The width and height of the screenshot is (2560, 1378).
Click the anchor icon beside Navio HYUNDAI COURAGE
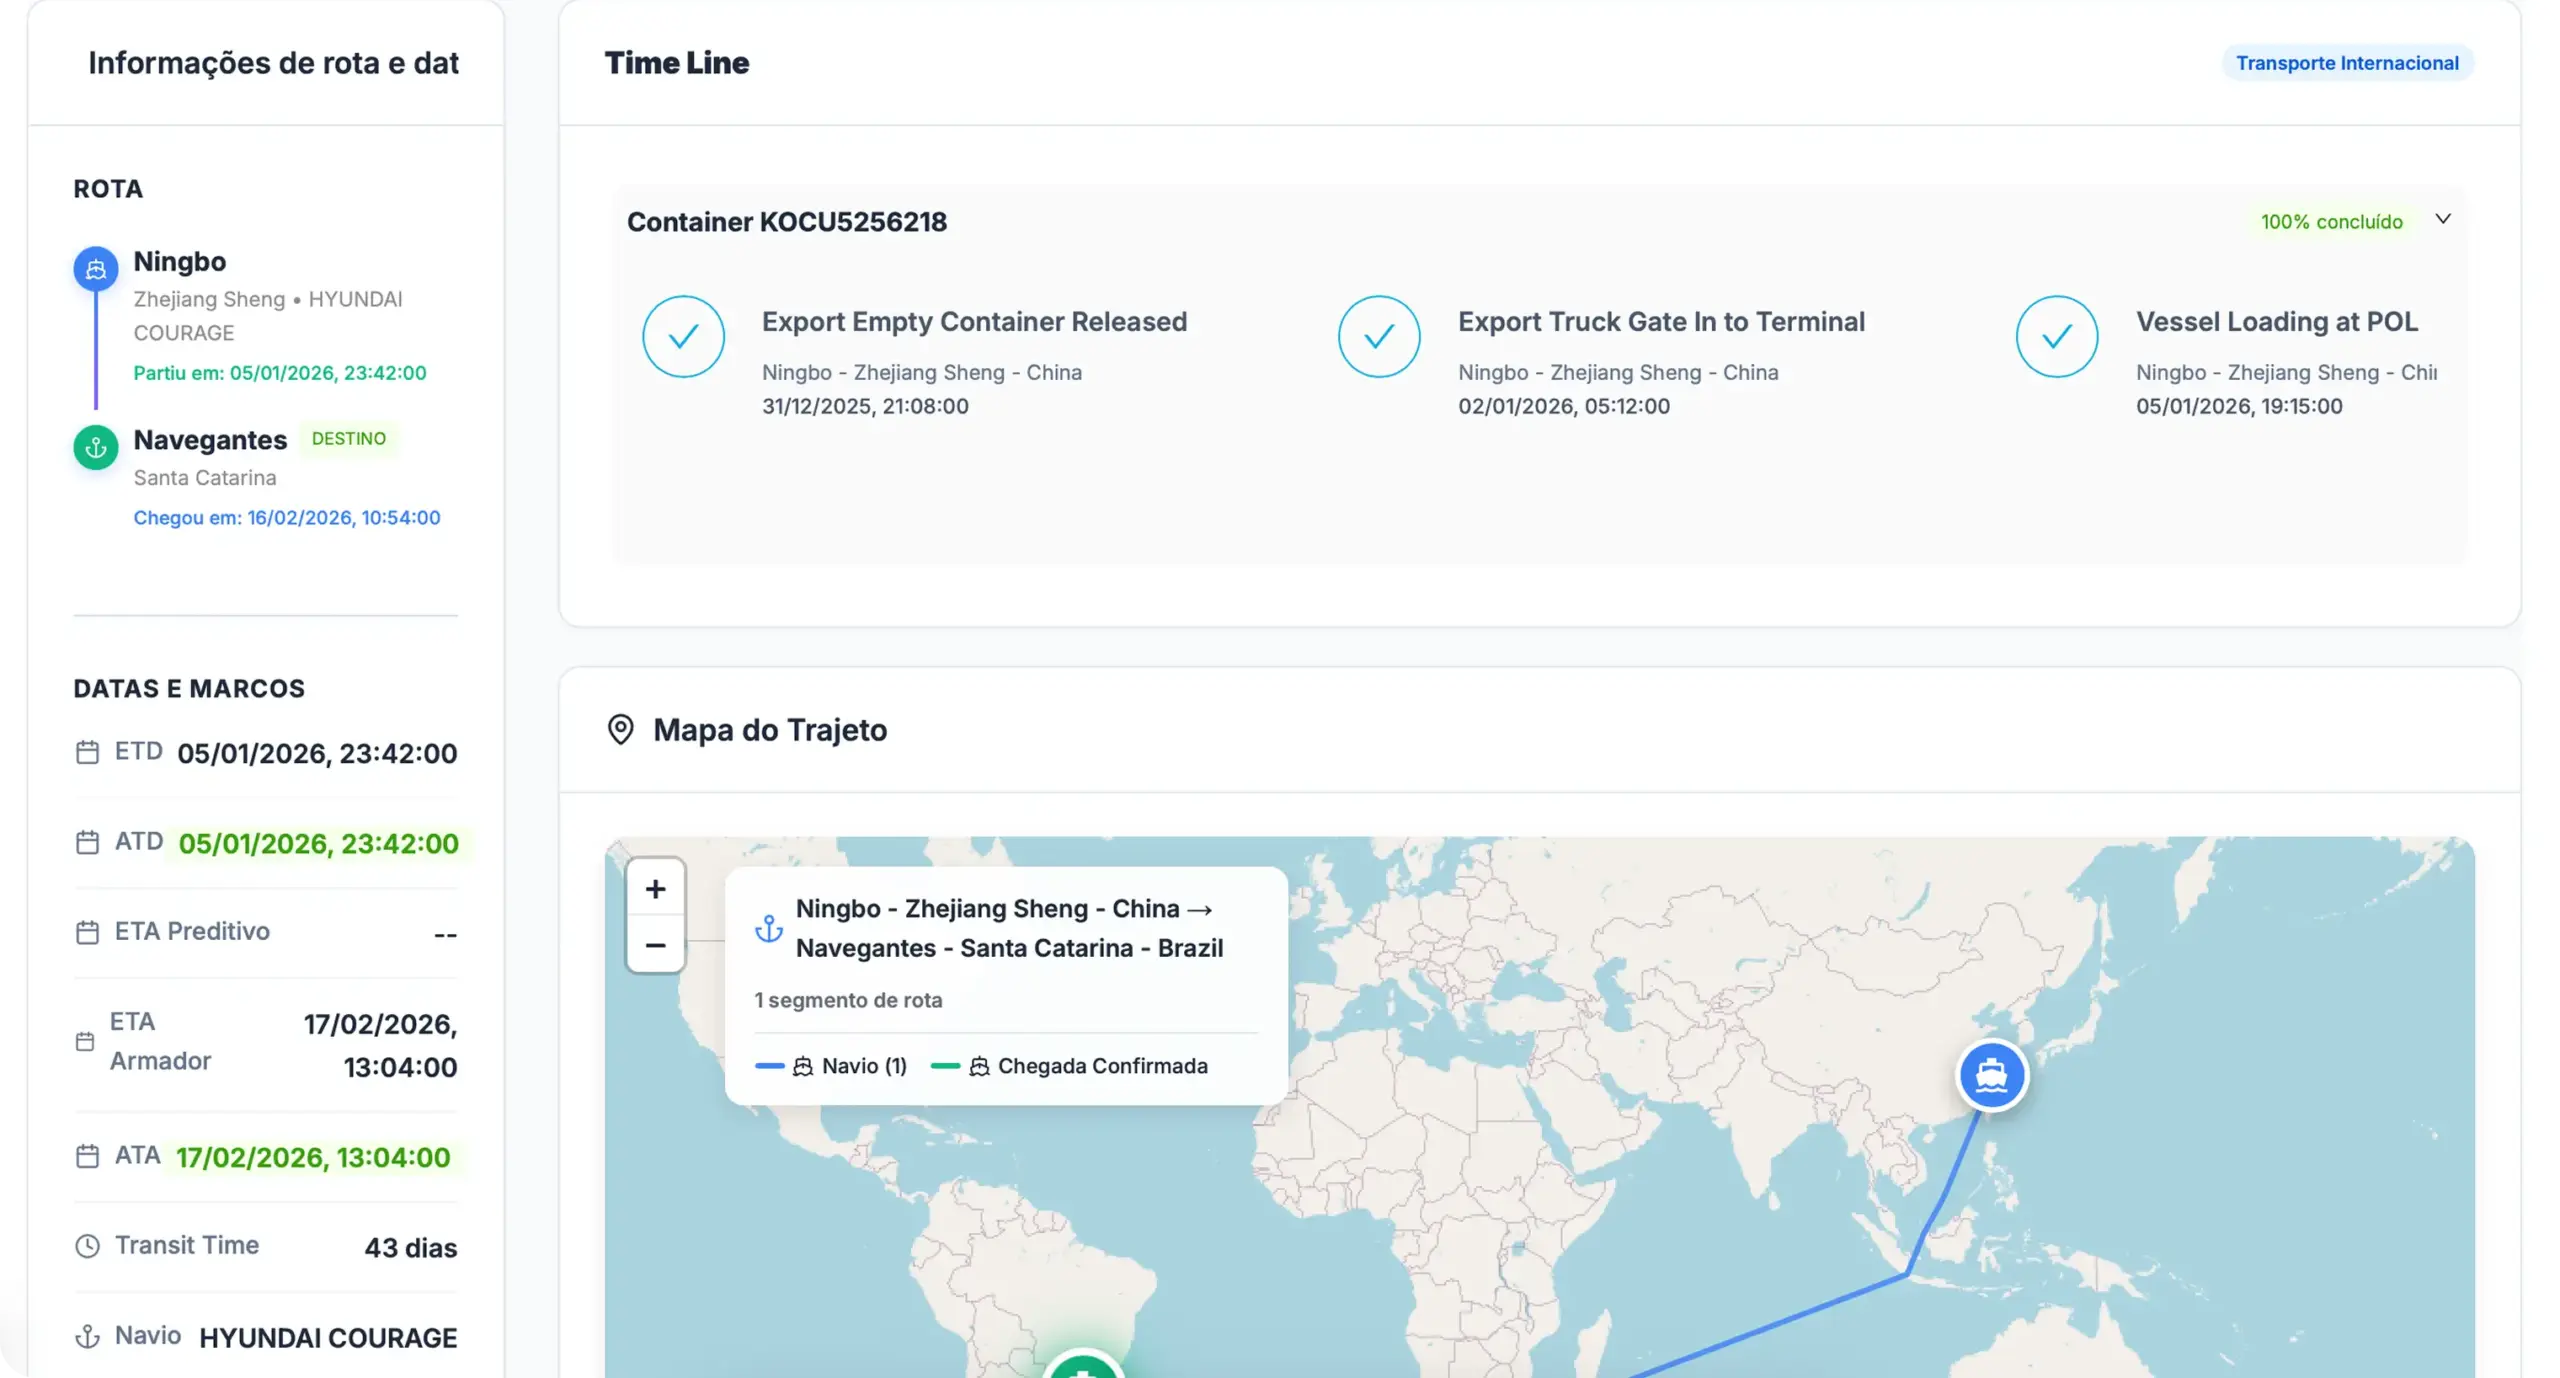(x=87, y=1336)
